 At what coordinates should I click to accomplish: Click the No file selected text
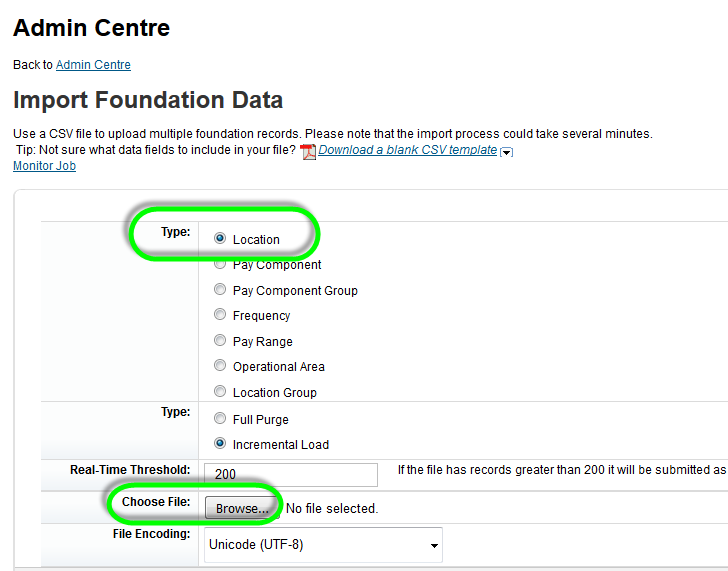332,508
